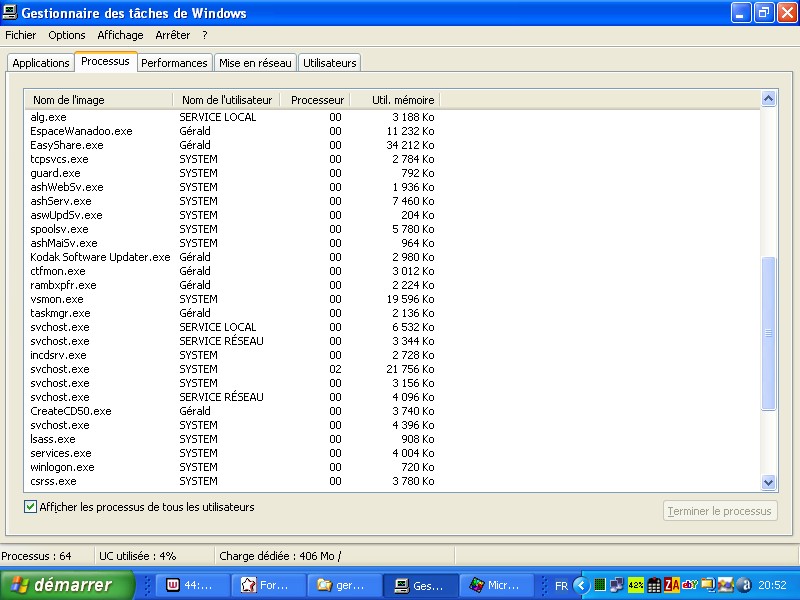The width and height of the screenshot is (800, 600).
Task: Click the colorful picture tray icon
Action: 726,585
